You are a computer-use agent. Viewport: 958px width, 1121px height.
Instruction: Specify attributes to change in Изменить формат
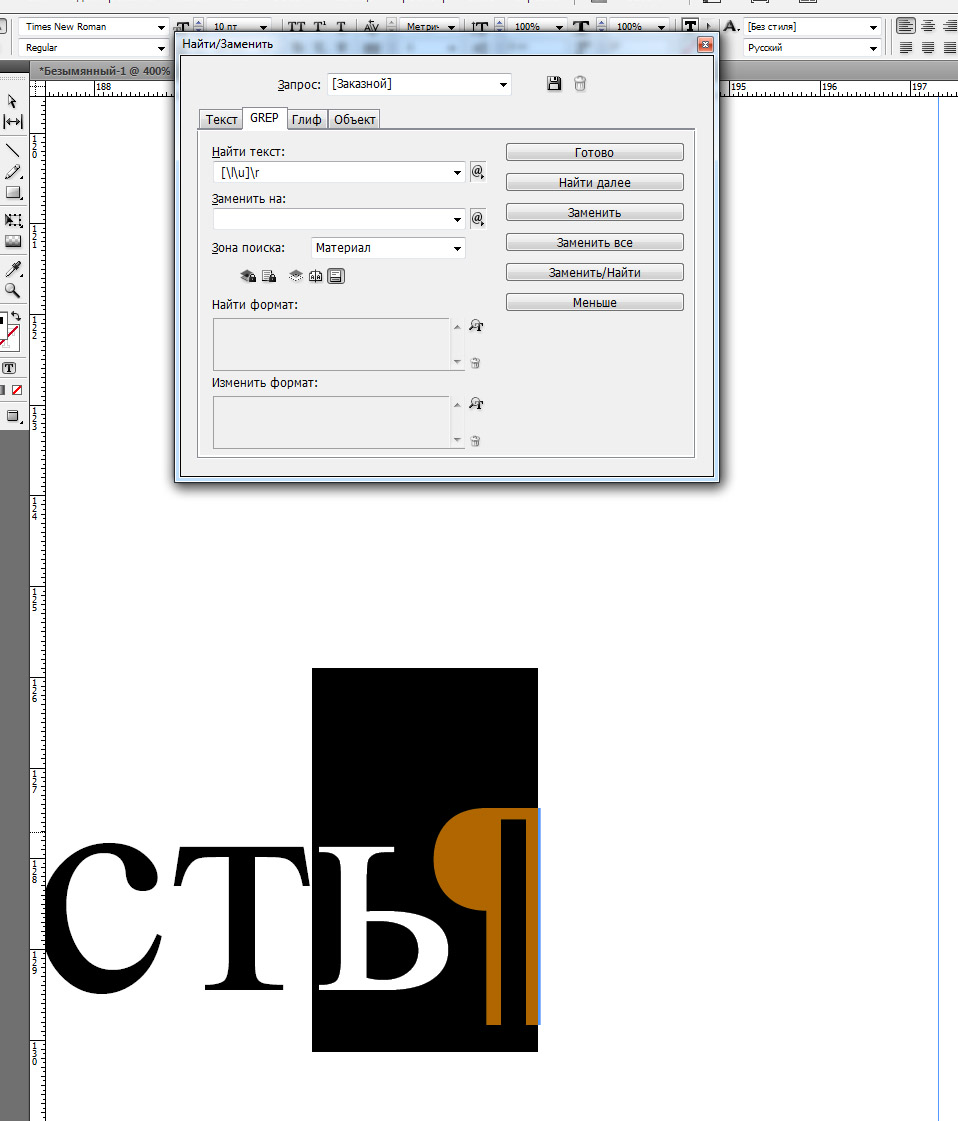tap(476, 404)
